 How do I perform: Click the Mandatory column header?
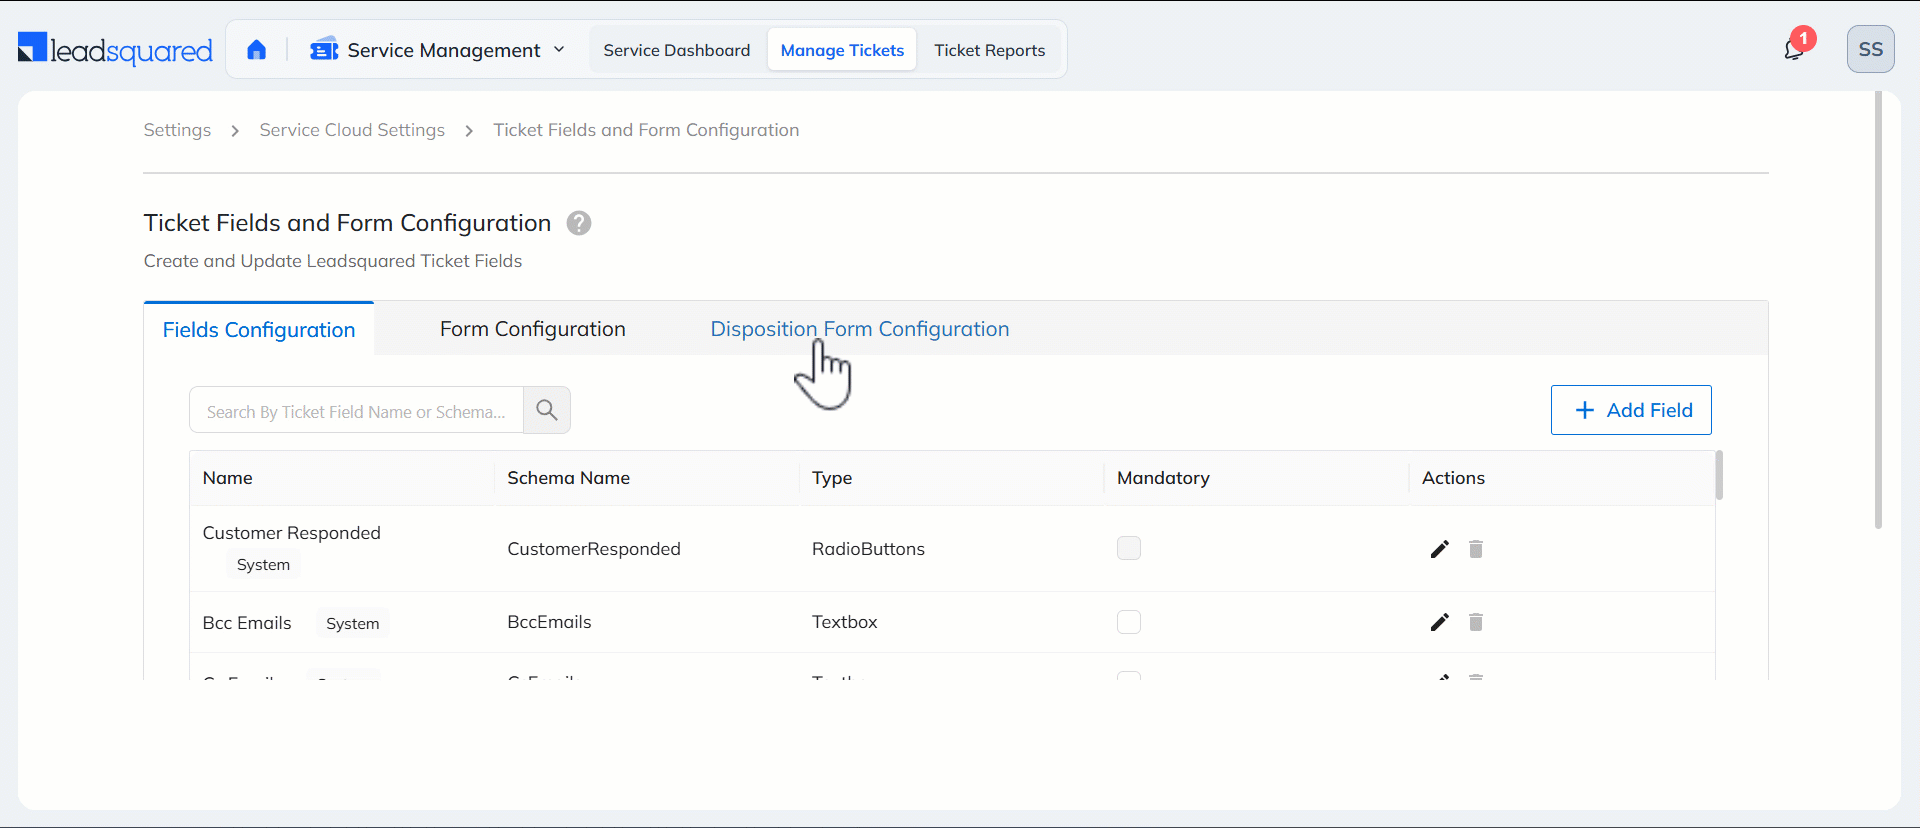[1163, 478]
